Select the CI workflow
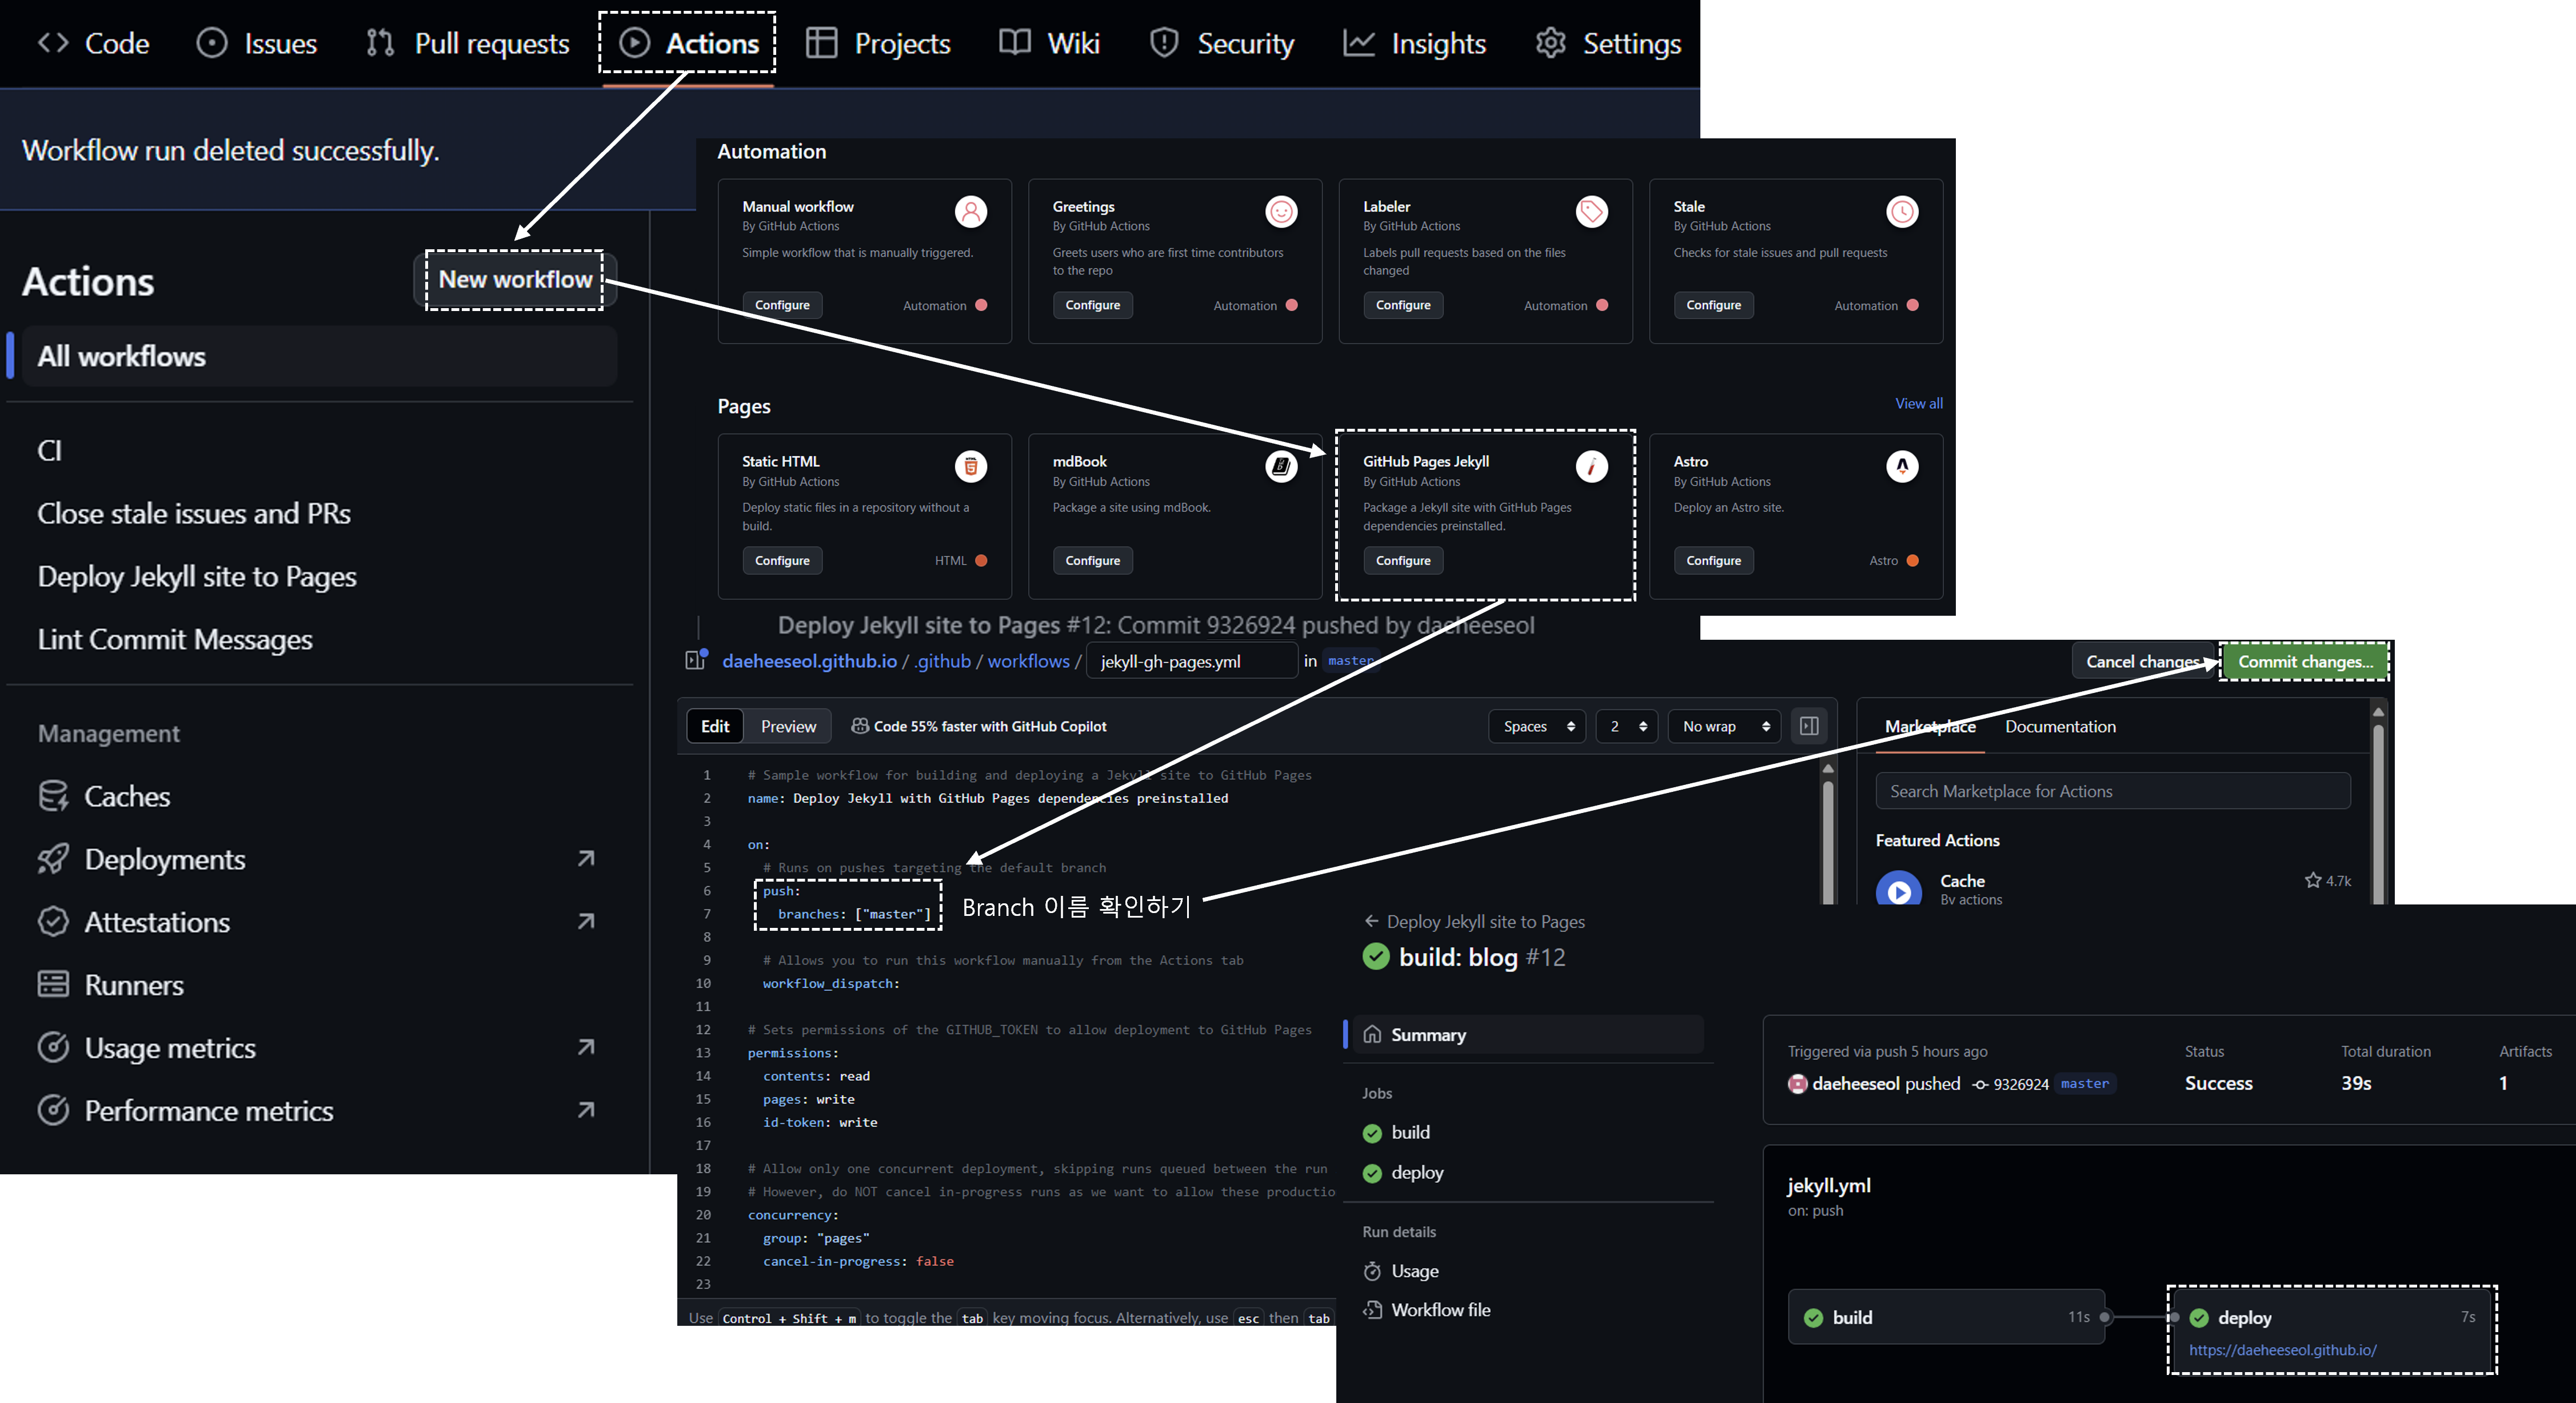This screenshot has height=1403, width=2576. coord(50,451)
